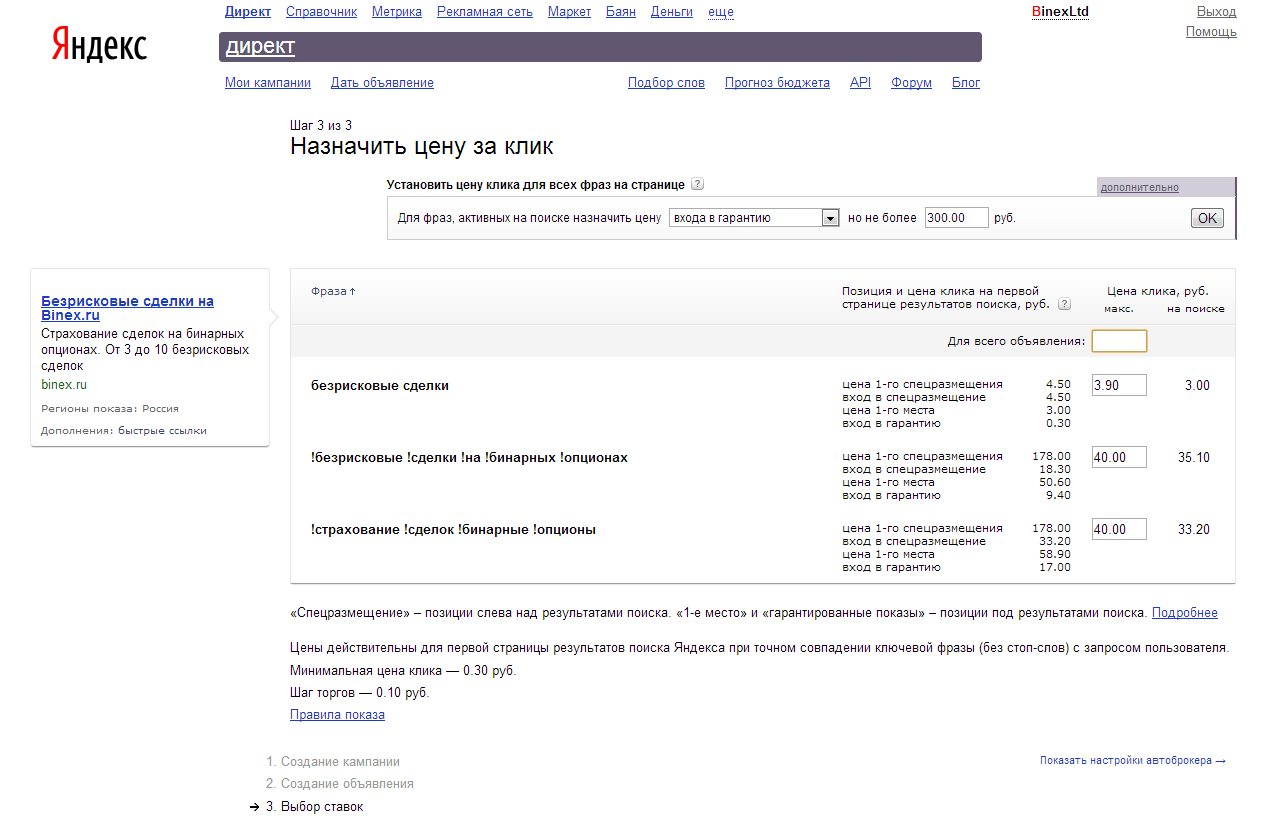Viewport: 1262px width, 818px height.
Task: Open help icon next to 'Установить цену клика'
Action: click(697, 184)
